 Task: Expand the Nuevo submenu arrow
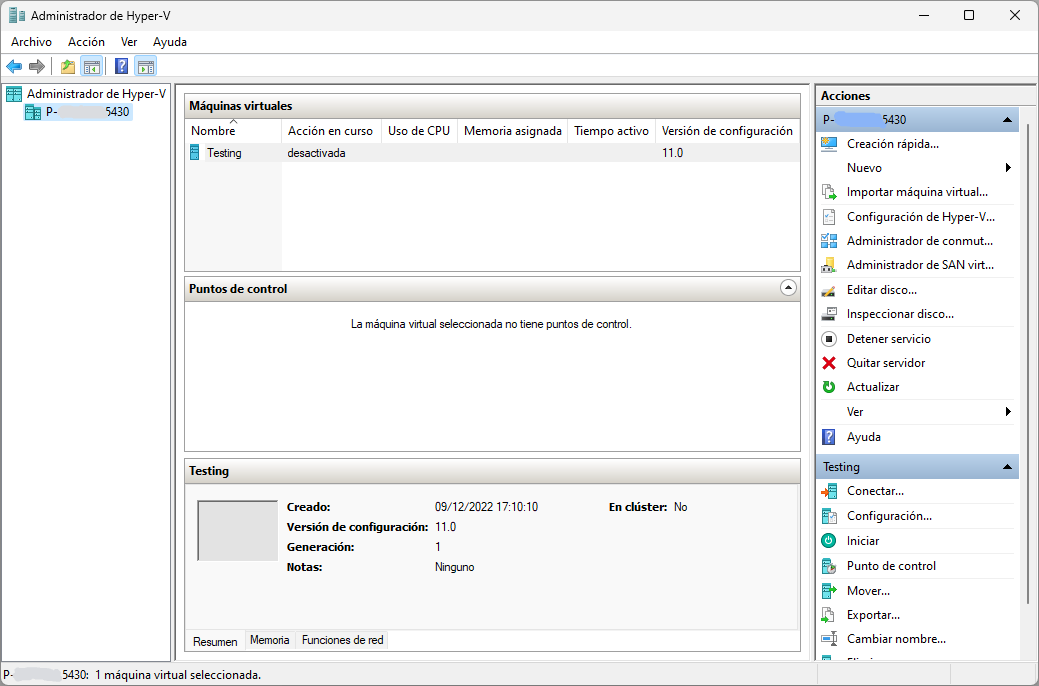tap(1008, 168)
